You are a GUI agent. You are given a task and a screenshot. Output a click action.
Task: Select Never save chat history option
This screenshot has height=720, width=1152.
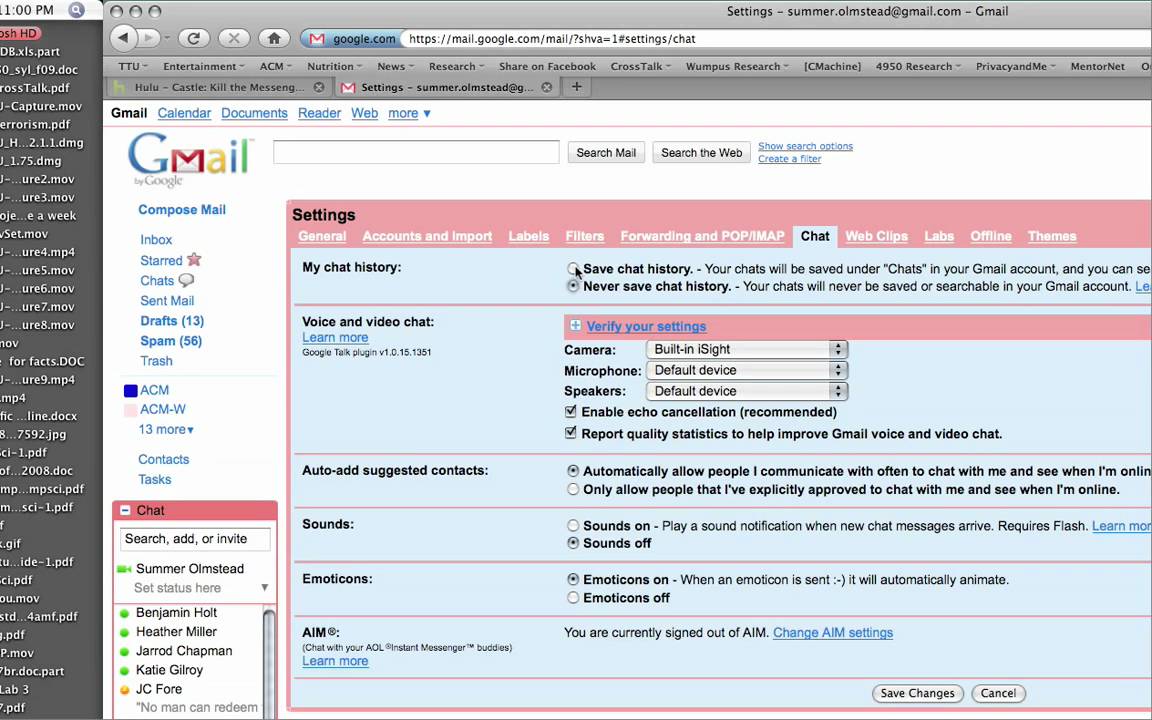573,287
